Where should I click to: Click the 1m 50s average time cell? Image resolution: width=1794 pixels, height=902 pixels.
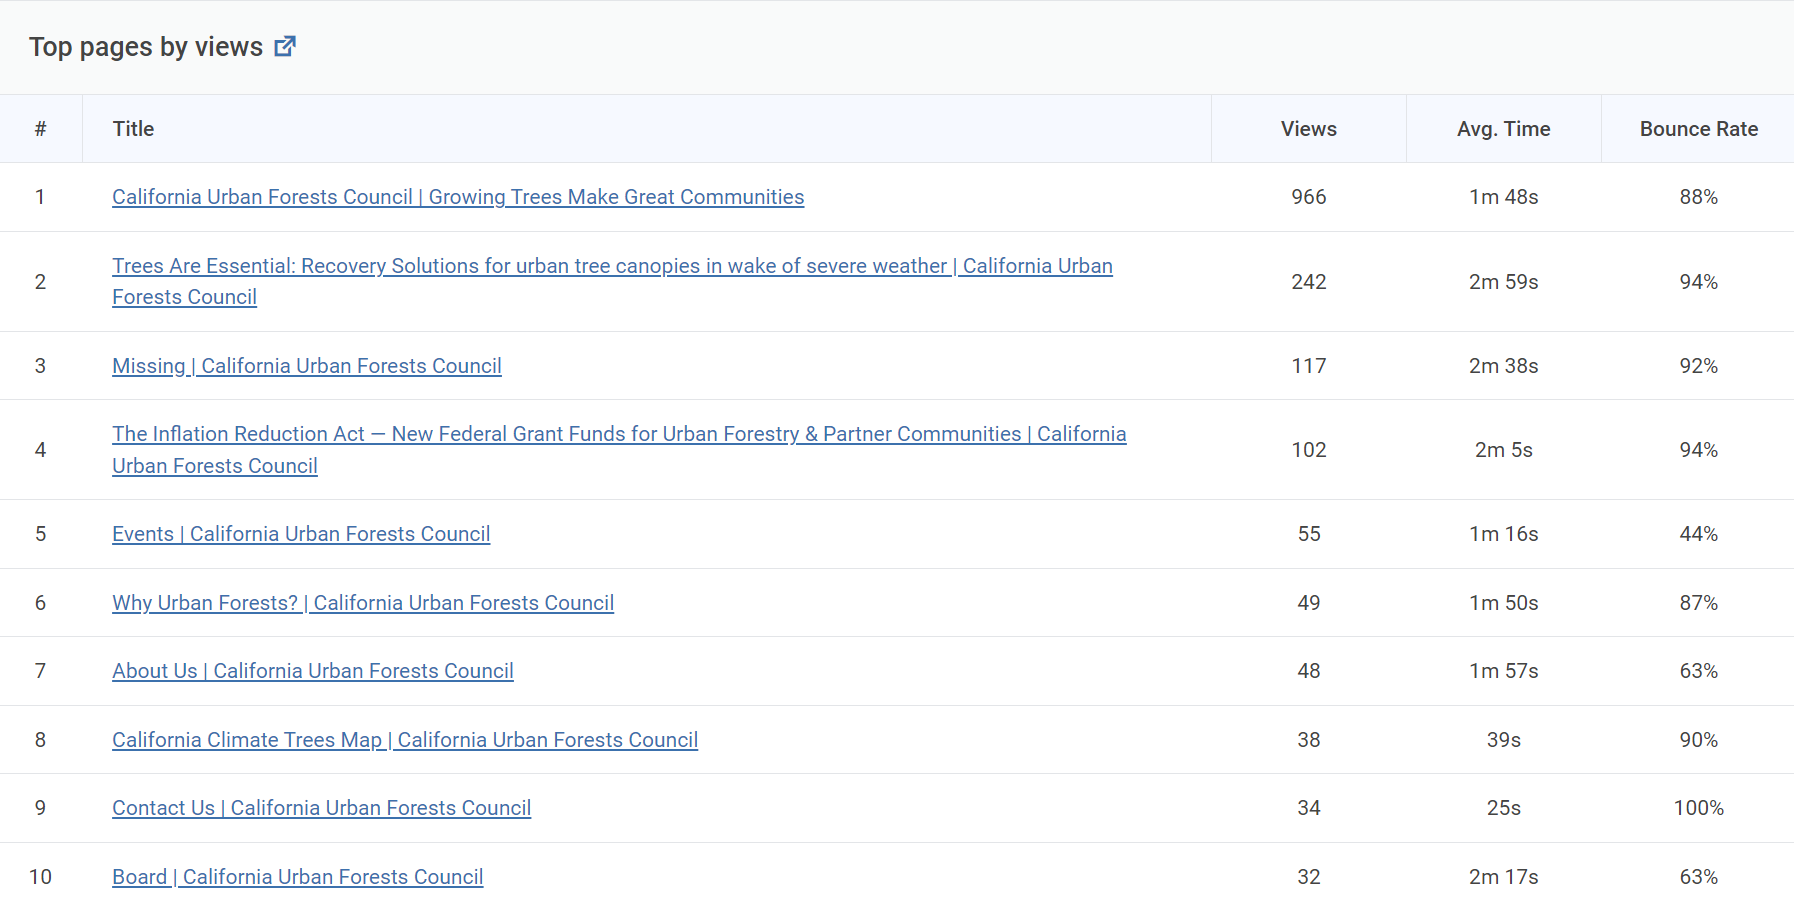(1504, 603)
